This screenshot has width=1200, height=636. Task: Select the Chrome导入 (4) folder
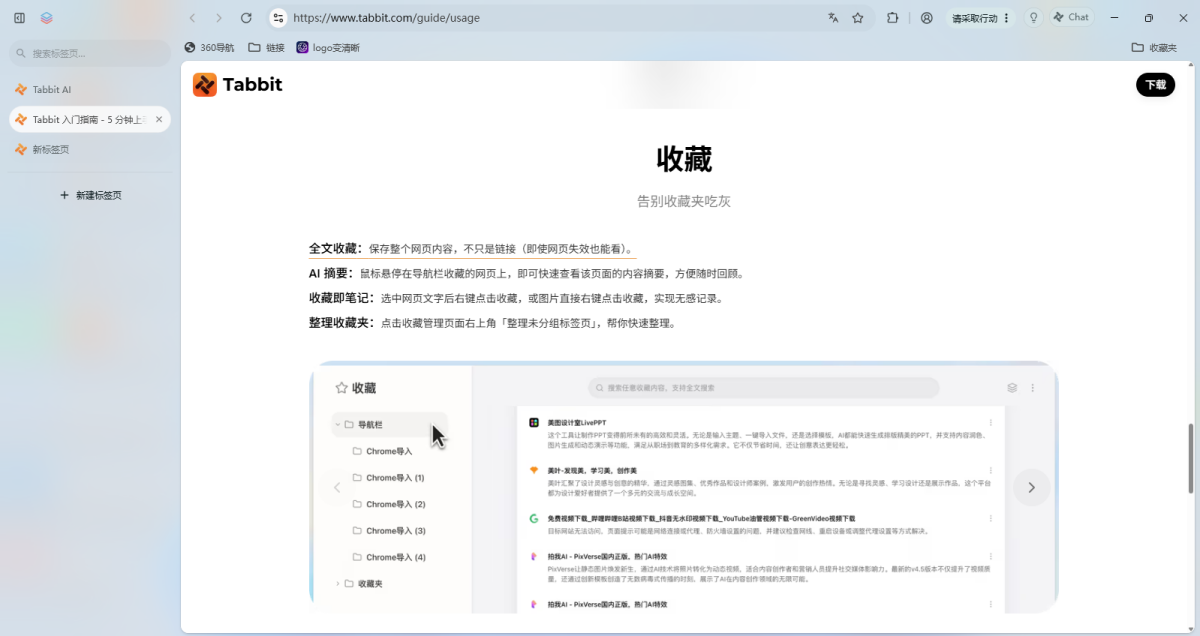point(388,557)
